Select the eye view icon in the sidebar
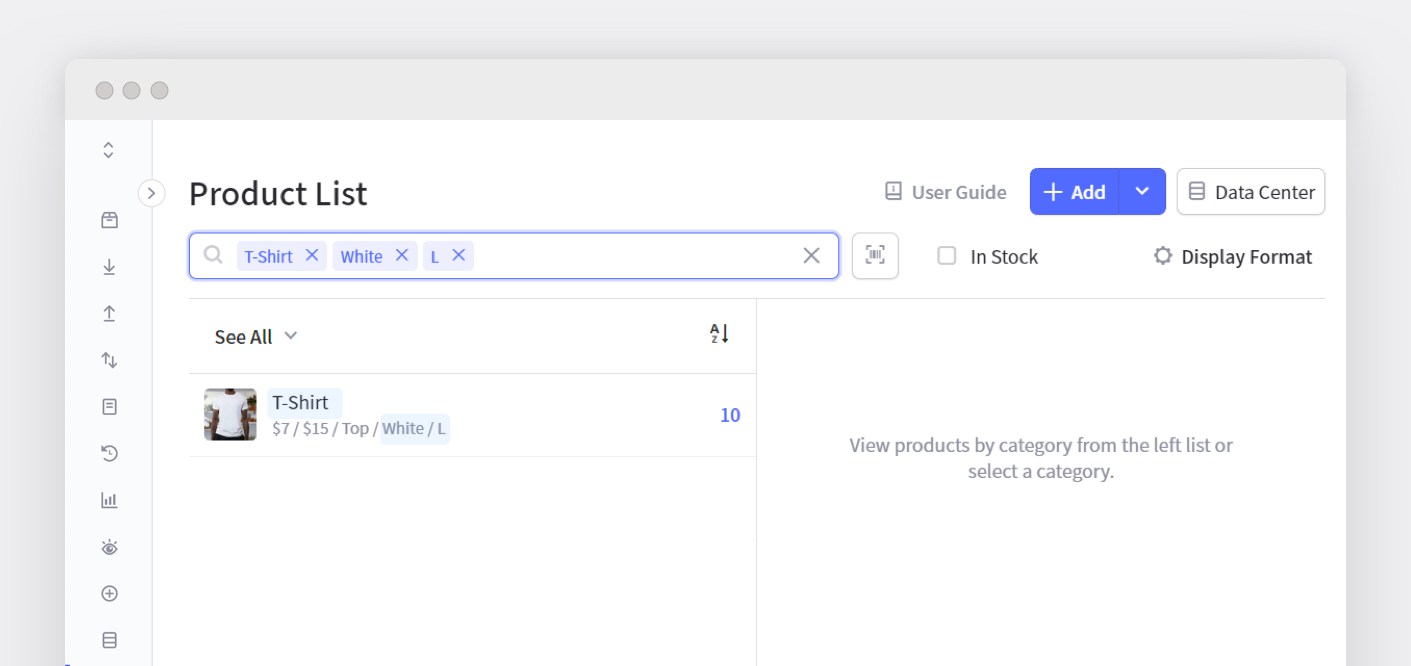1411x666 pixels. pyautogui.click(x=109, y=546)
